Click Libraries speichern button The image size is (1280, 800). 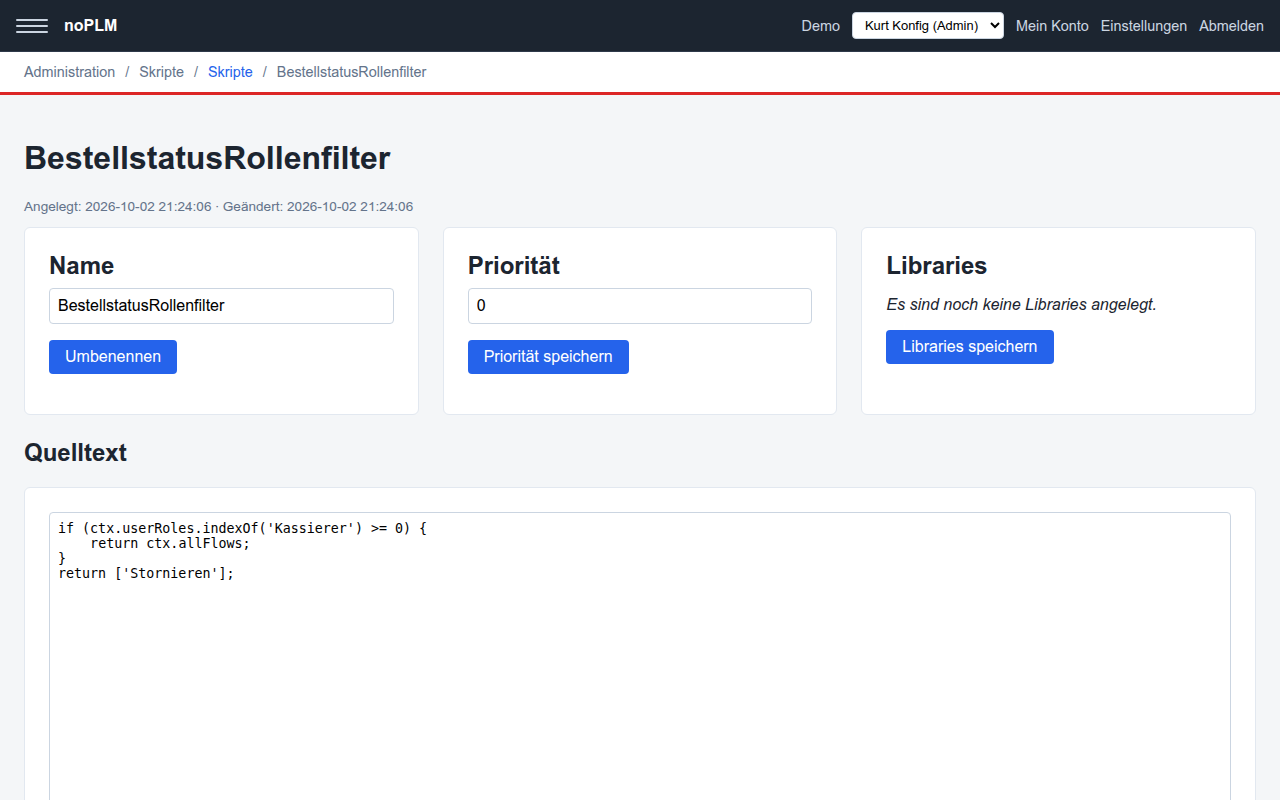[970, 347]
